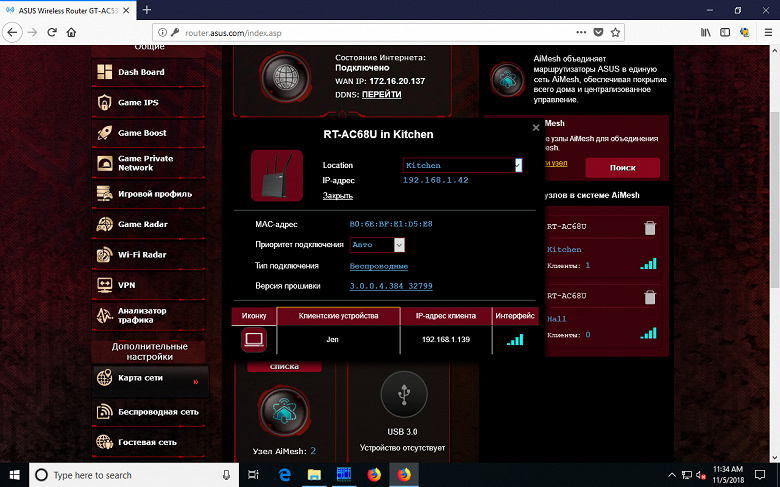Click the VPN sidebar icon
The width and height of the screenshot is (780, 487).
pyautogui.click(x=104, y=285)
